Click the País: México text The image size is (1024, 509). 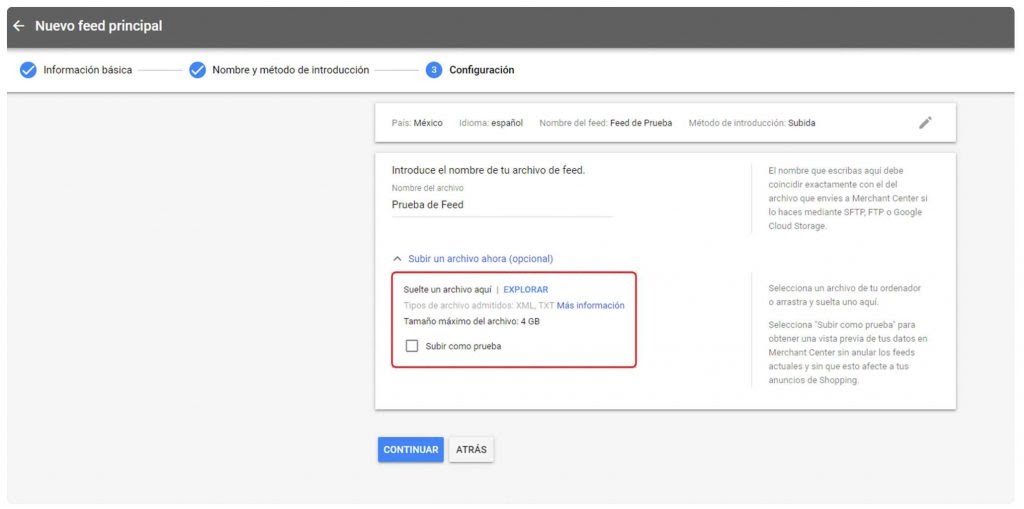(x=418, y=123)
